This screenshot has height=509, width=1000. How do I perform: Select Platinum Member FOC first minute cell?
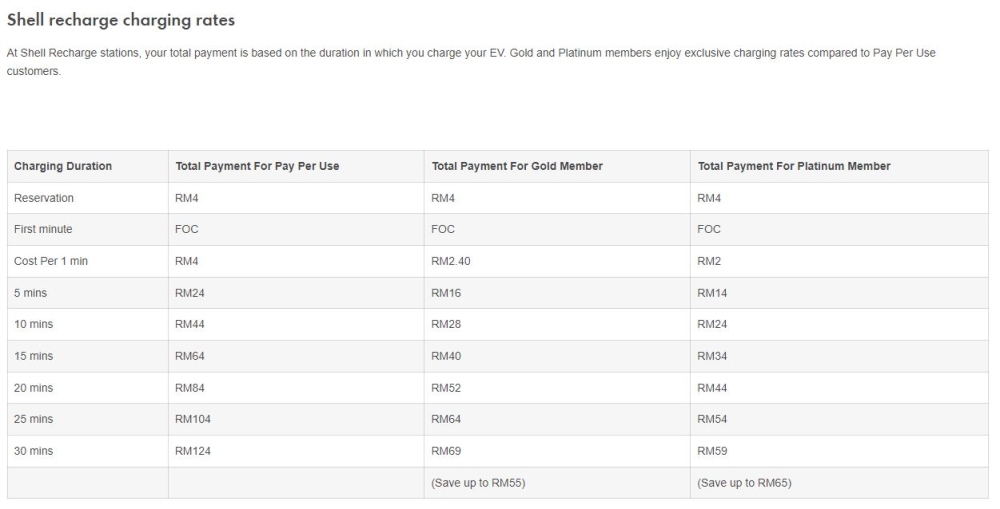(709, 229)
